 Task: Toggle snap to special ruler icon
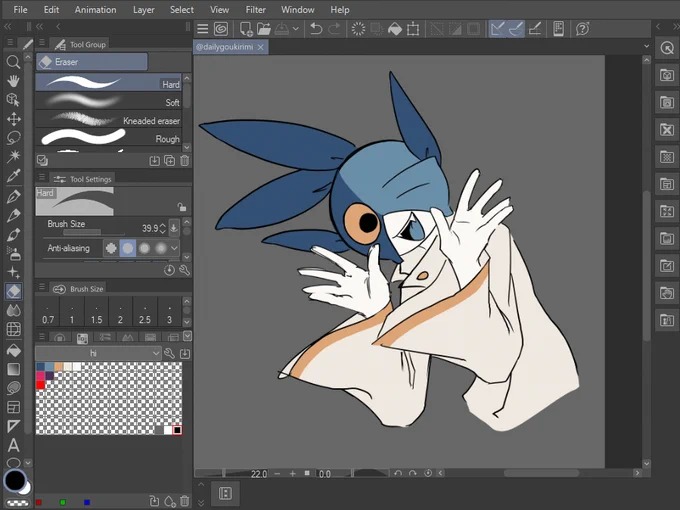pos(516,29)
